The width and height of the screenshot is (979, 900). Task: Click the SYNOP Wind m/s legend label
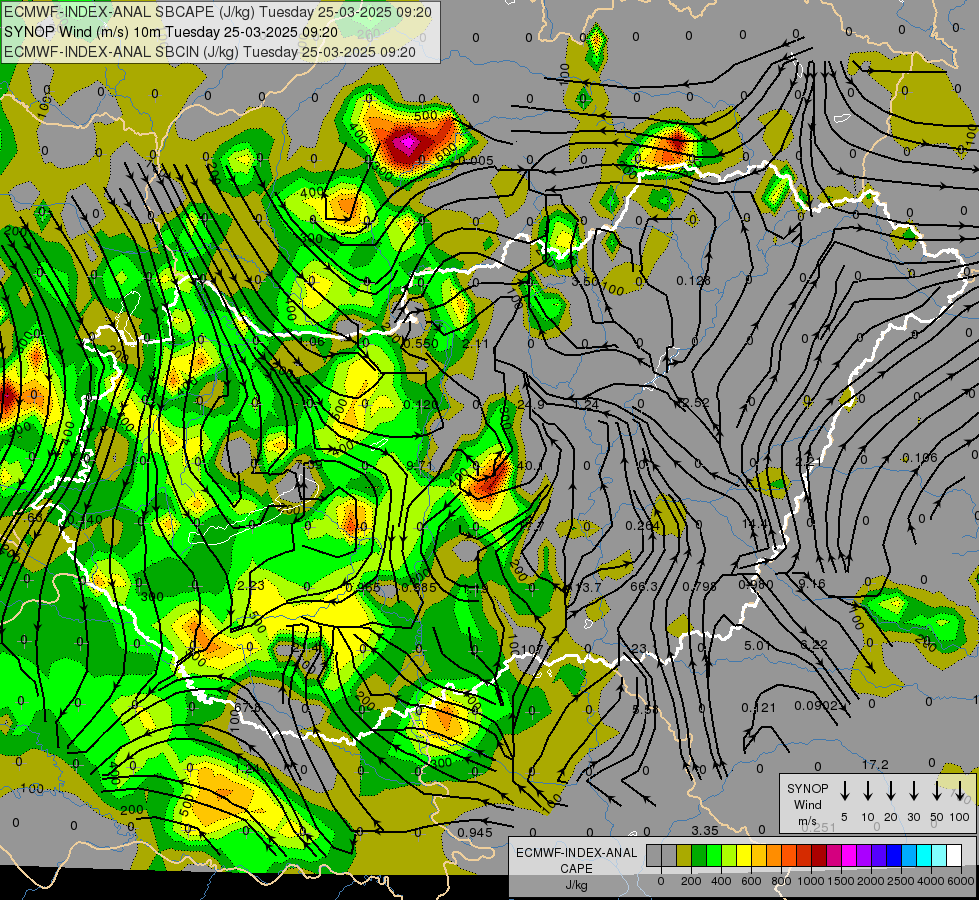tap(807, 804)
